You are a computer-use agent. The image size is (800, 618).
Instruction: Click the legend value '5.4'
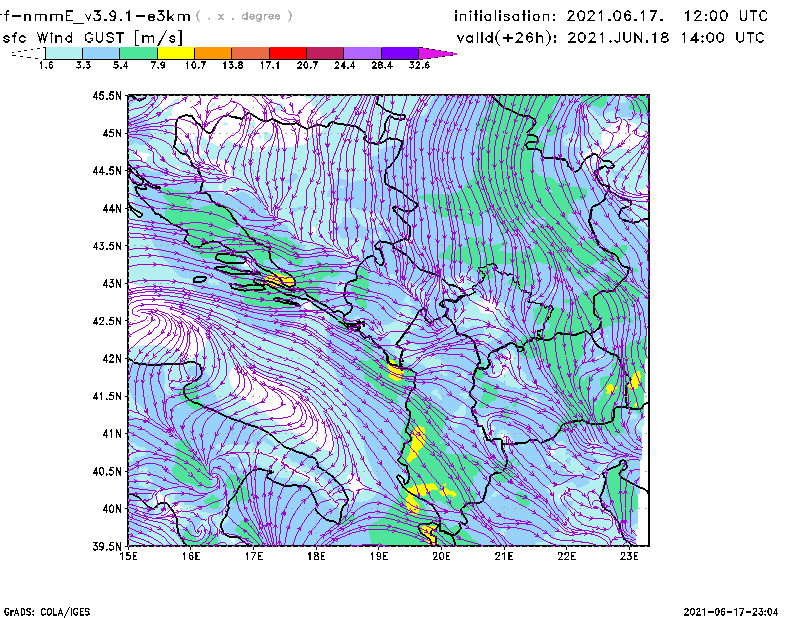click(x=120, y=65)
